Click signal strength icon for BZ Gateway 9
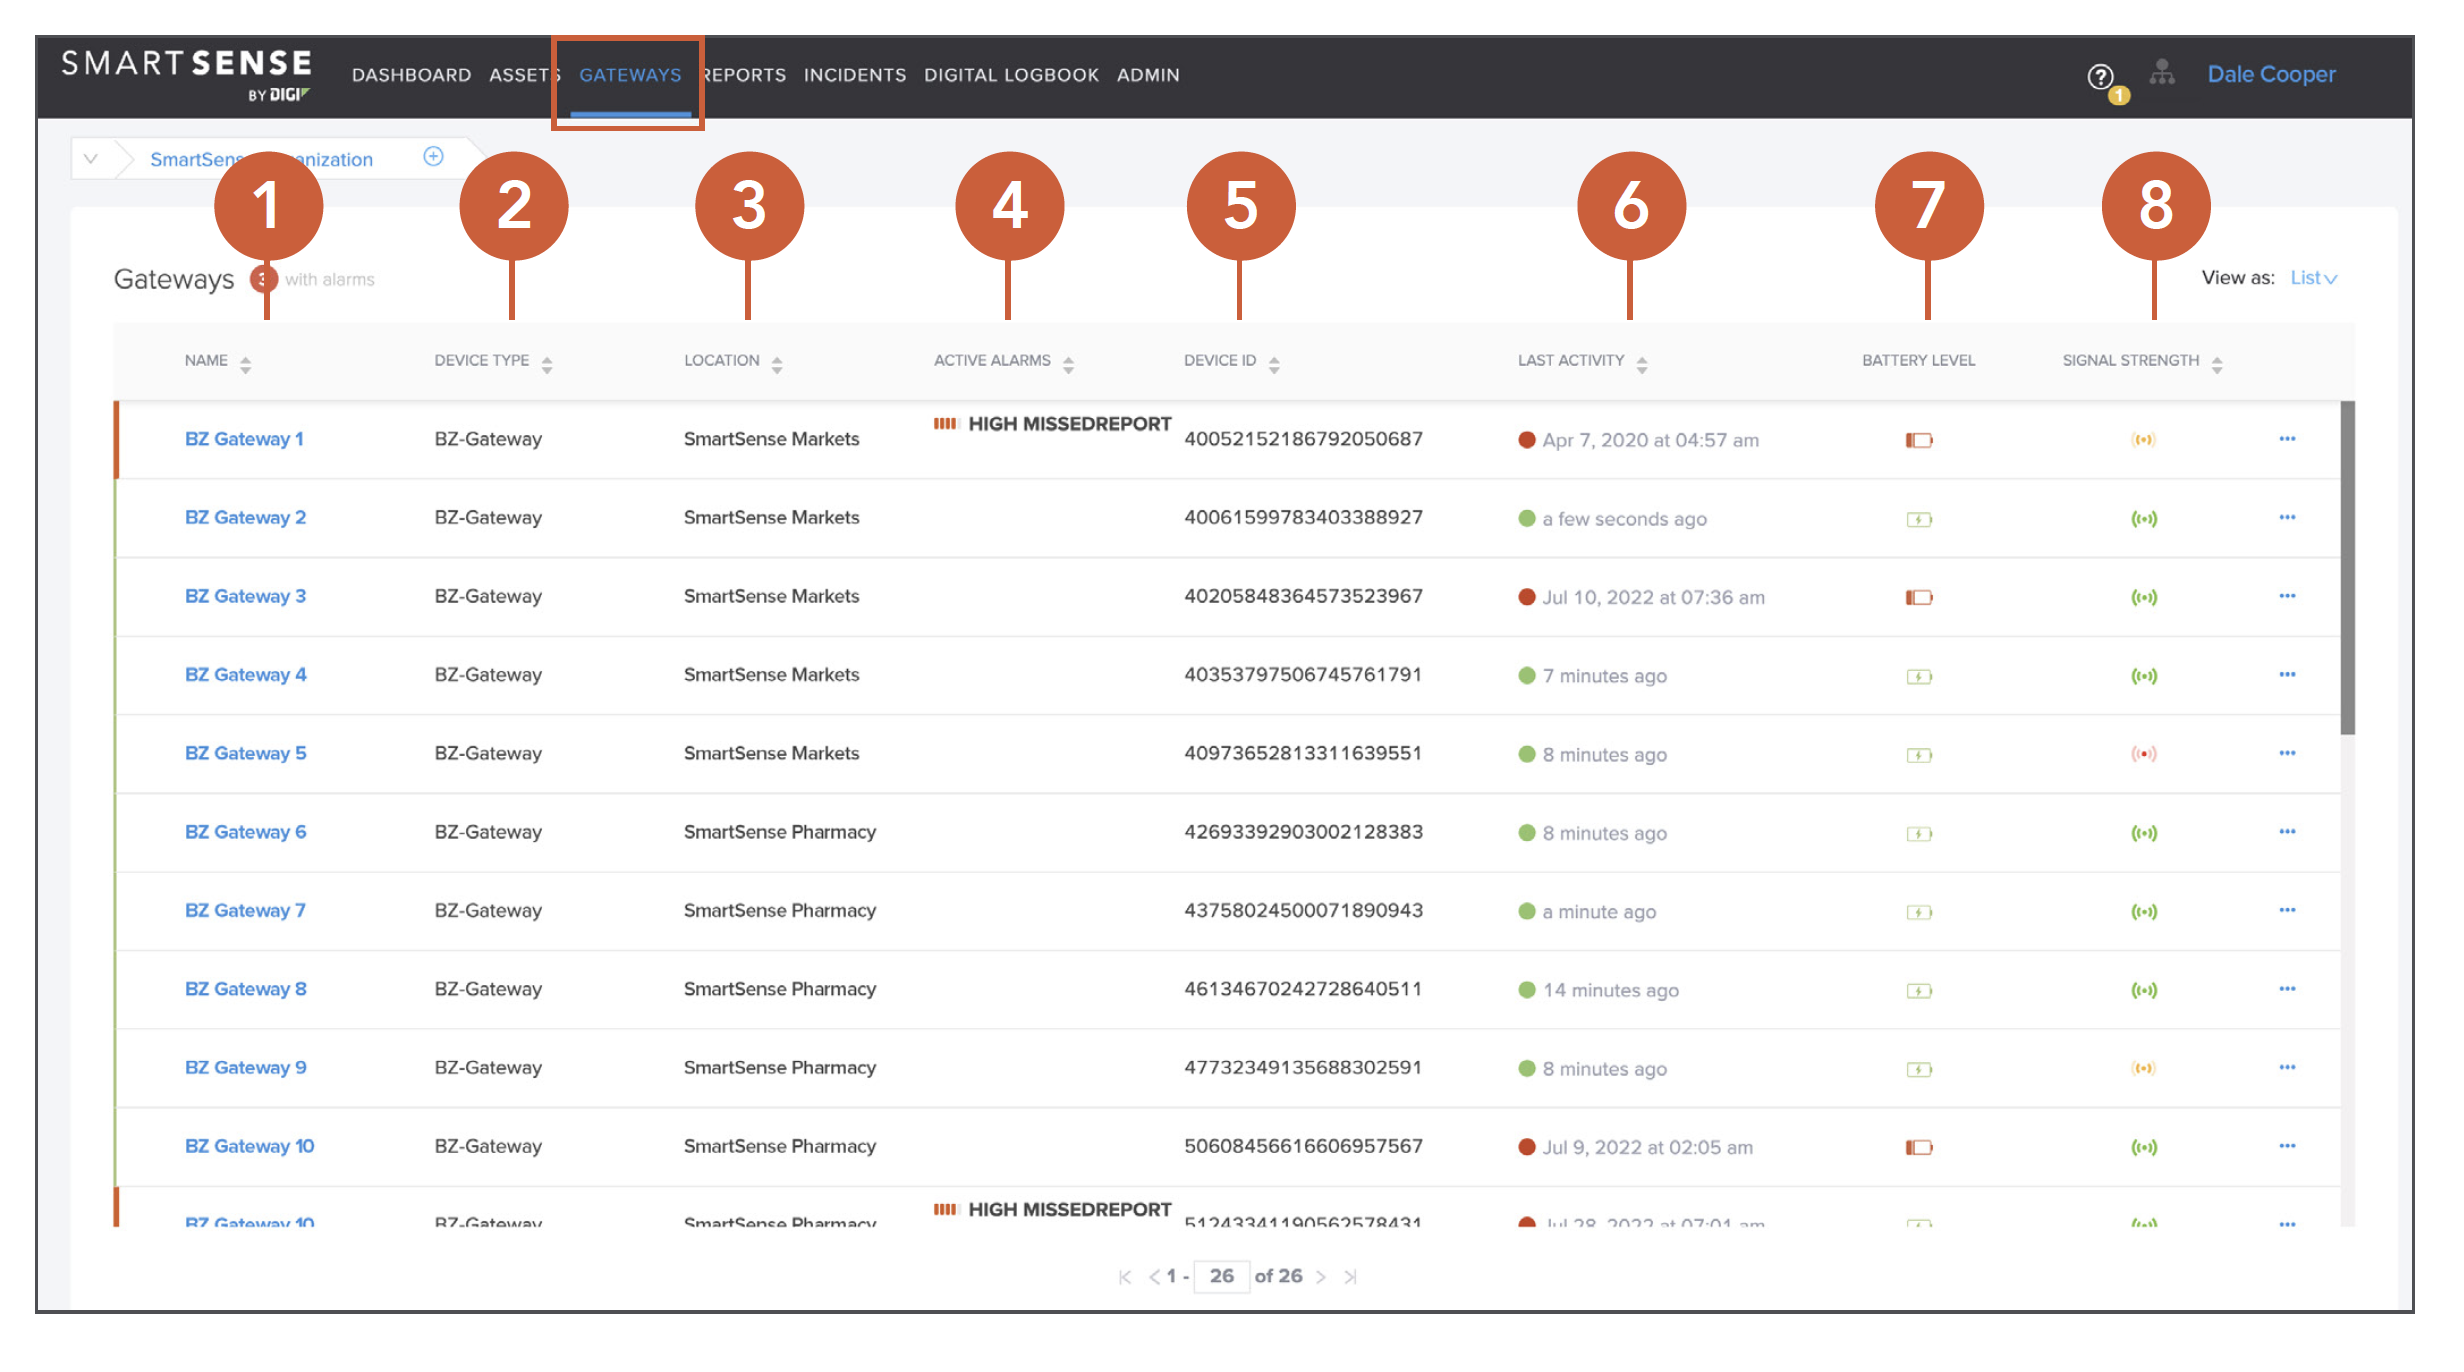The image size is (2464, 1372). pyautogui.click(x=2144, y=1068)
